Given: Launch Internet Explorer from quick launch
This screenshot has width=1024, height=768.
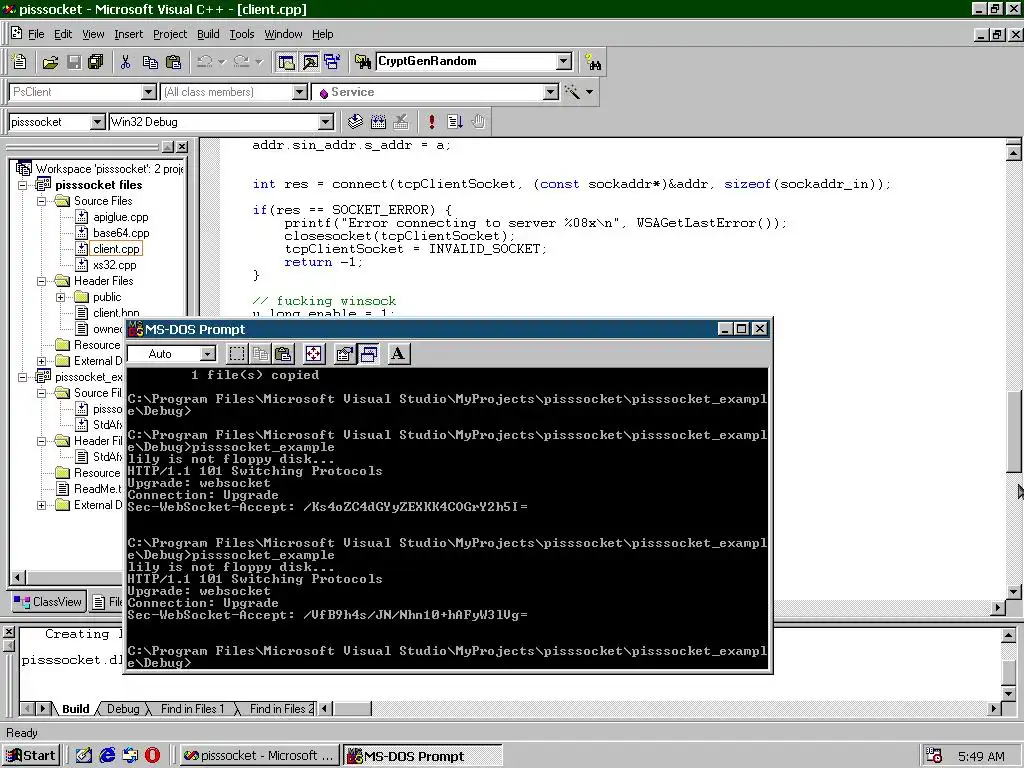Looking at the screenshot, I should [106, 756].
